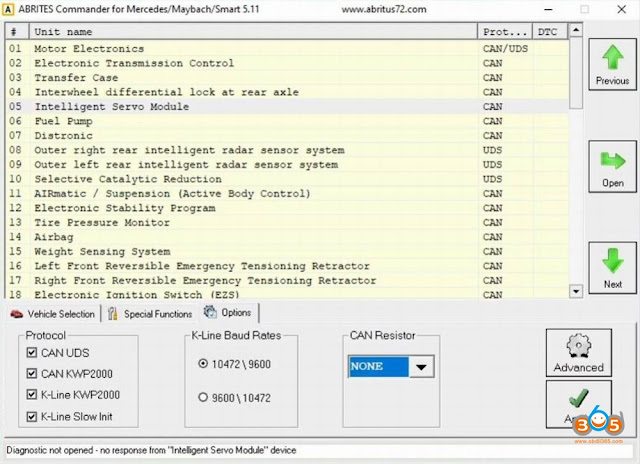Select the 9600 \ 10472 baud rate option
The image size is (640, 464).
pos(203,397)
